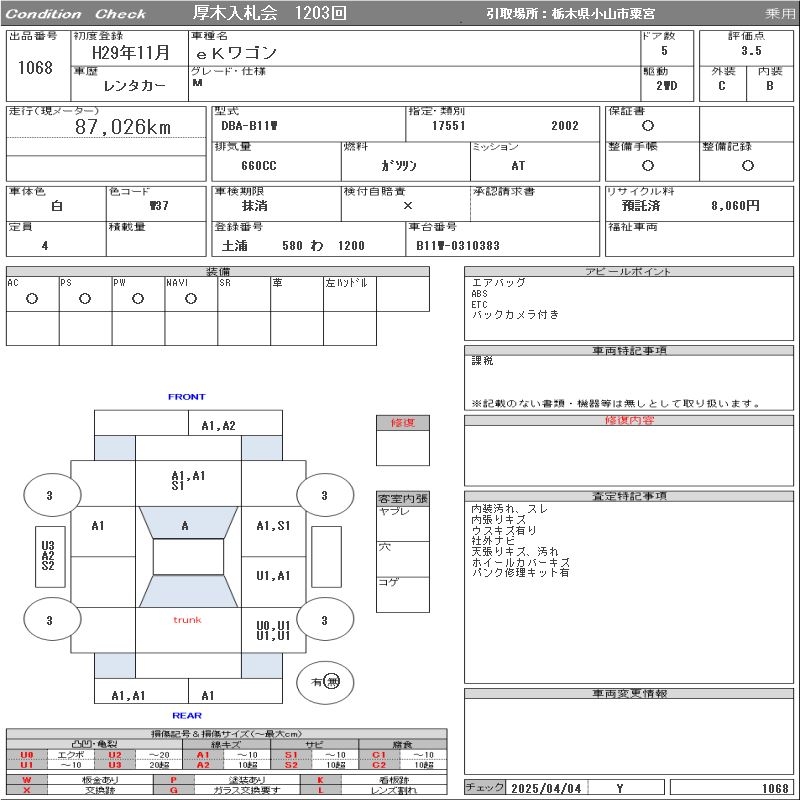800x800 pixels.
Task: Click rear right tire circle 3
Action: (325, 620)
